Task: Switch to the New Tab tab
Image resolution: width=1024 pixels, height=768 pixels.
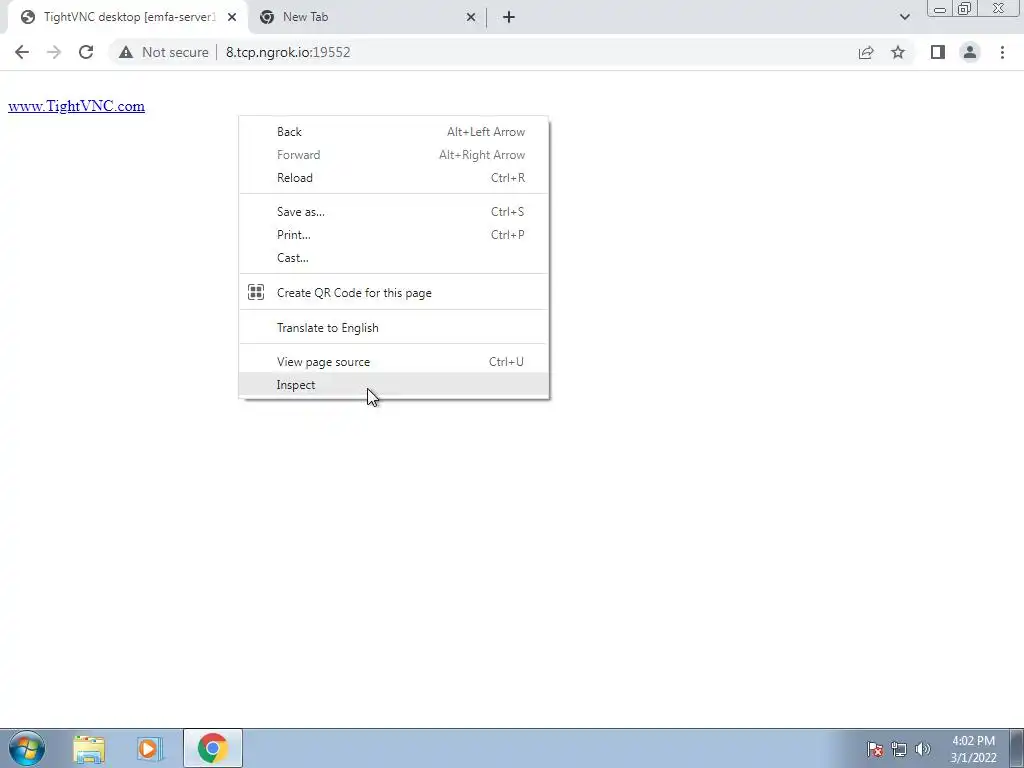Action: (x=368, y=17)
